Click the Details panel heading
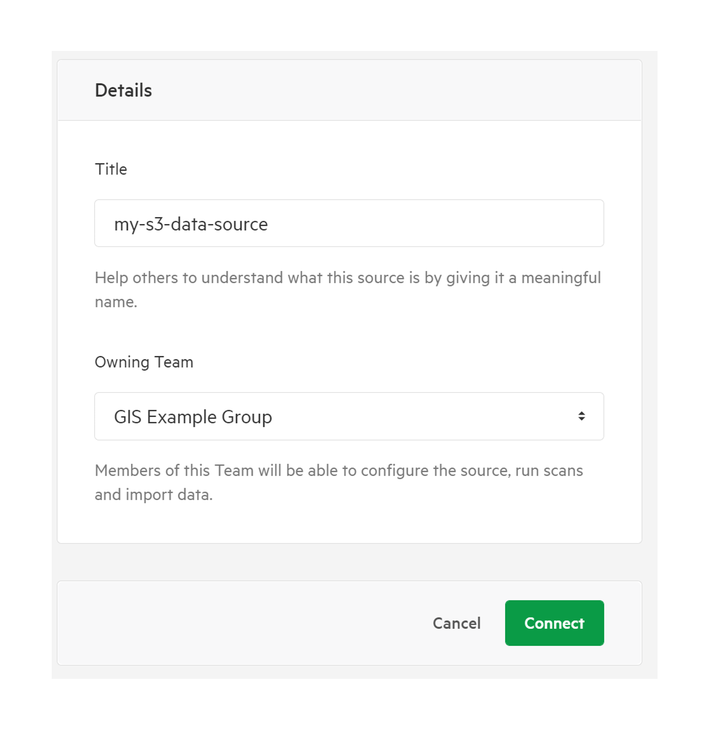 point(123,90)
